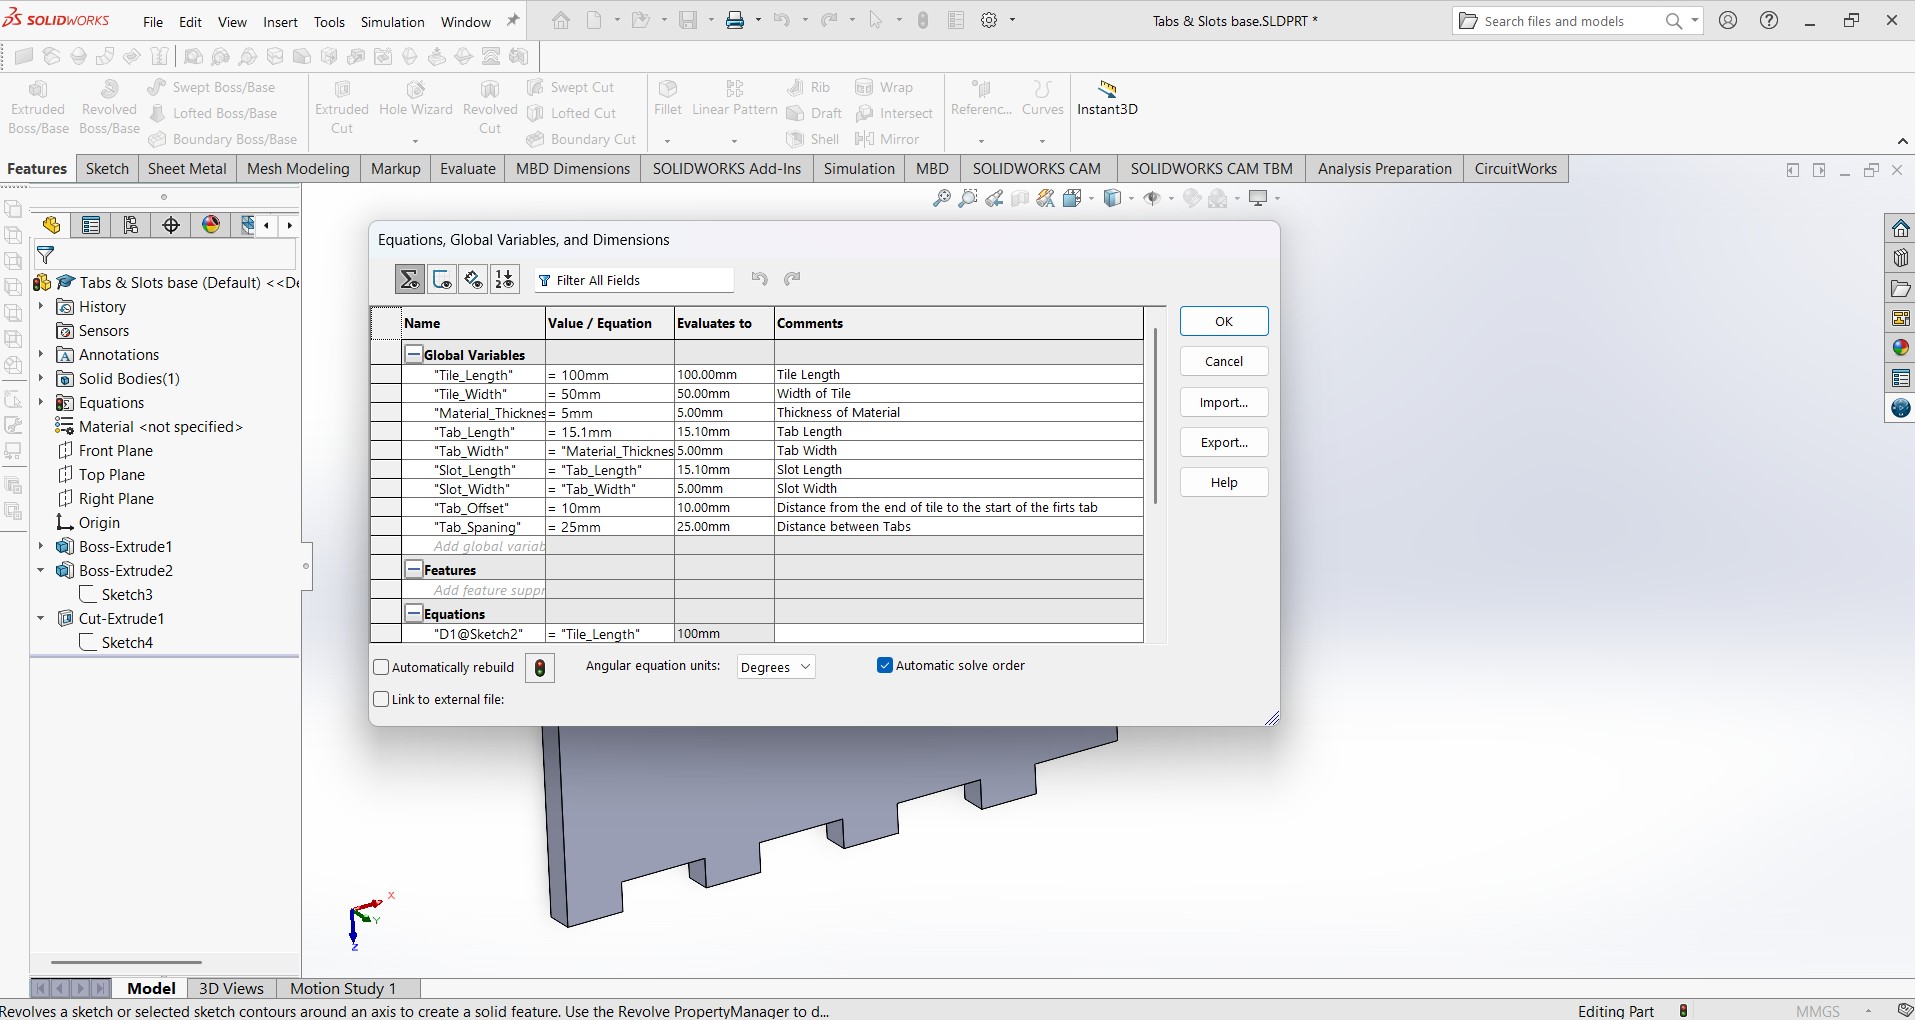
Task: Expand the History tree node
Action: 41,306
